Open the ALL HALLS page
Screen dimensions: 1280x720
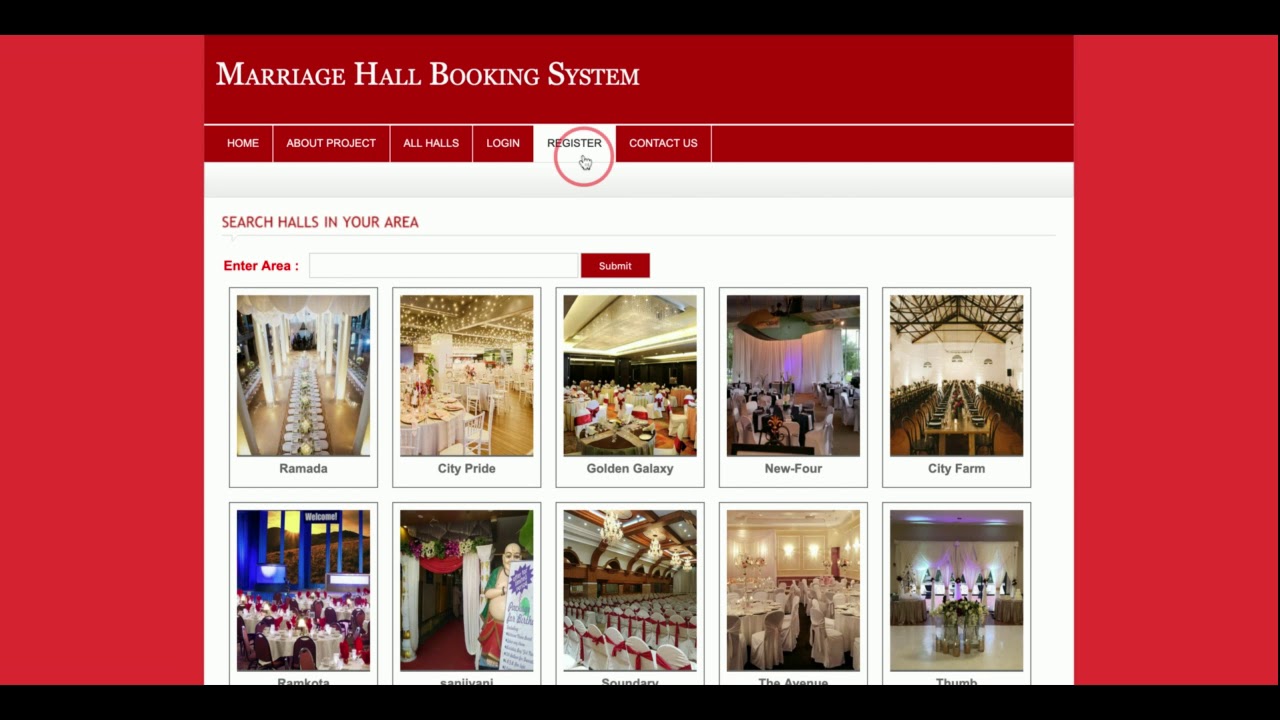pos(431,143)
